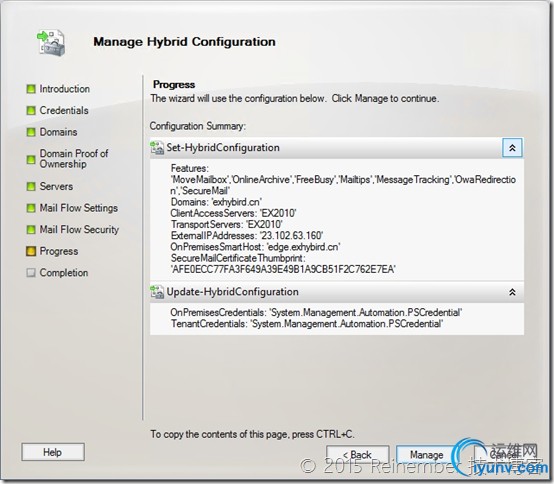The height and width of the screenshot is (484, 554).
Task: Click the green Introduction status square
Action: [x=31, y=89]
